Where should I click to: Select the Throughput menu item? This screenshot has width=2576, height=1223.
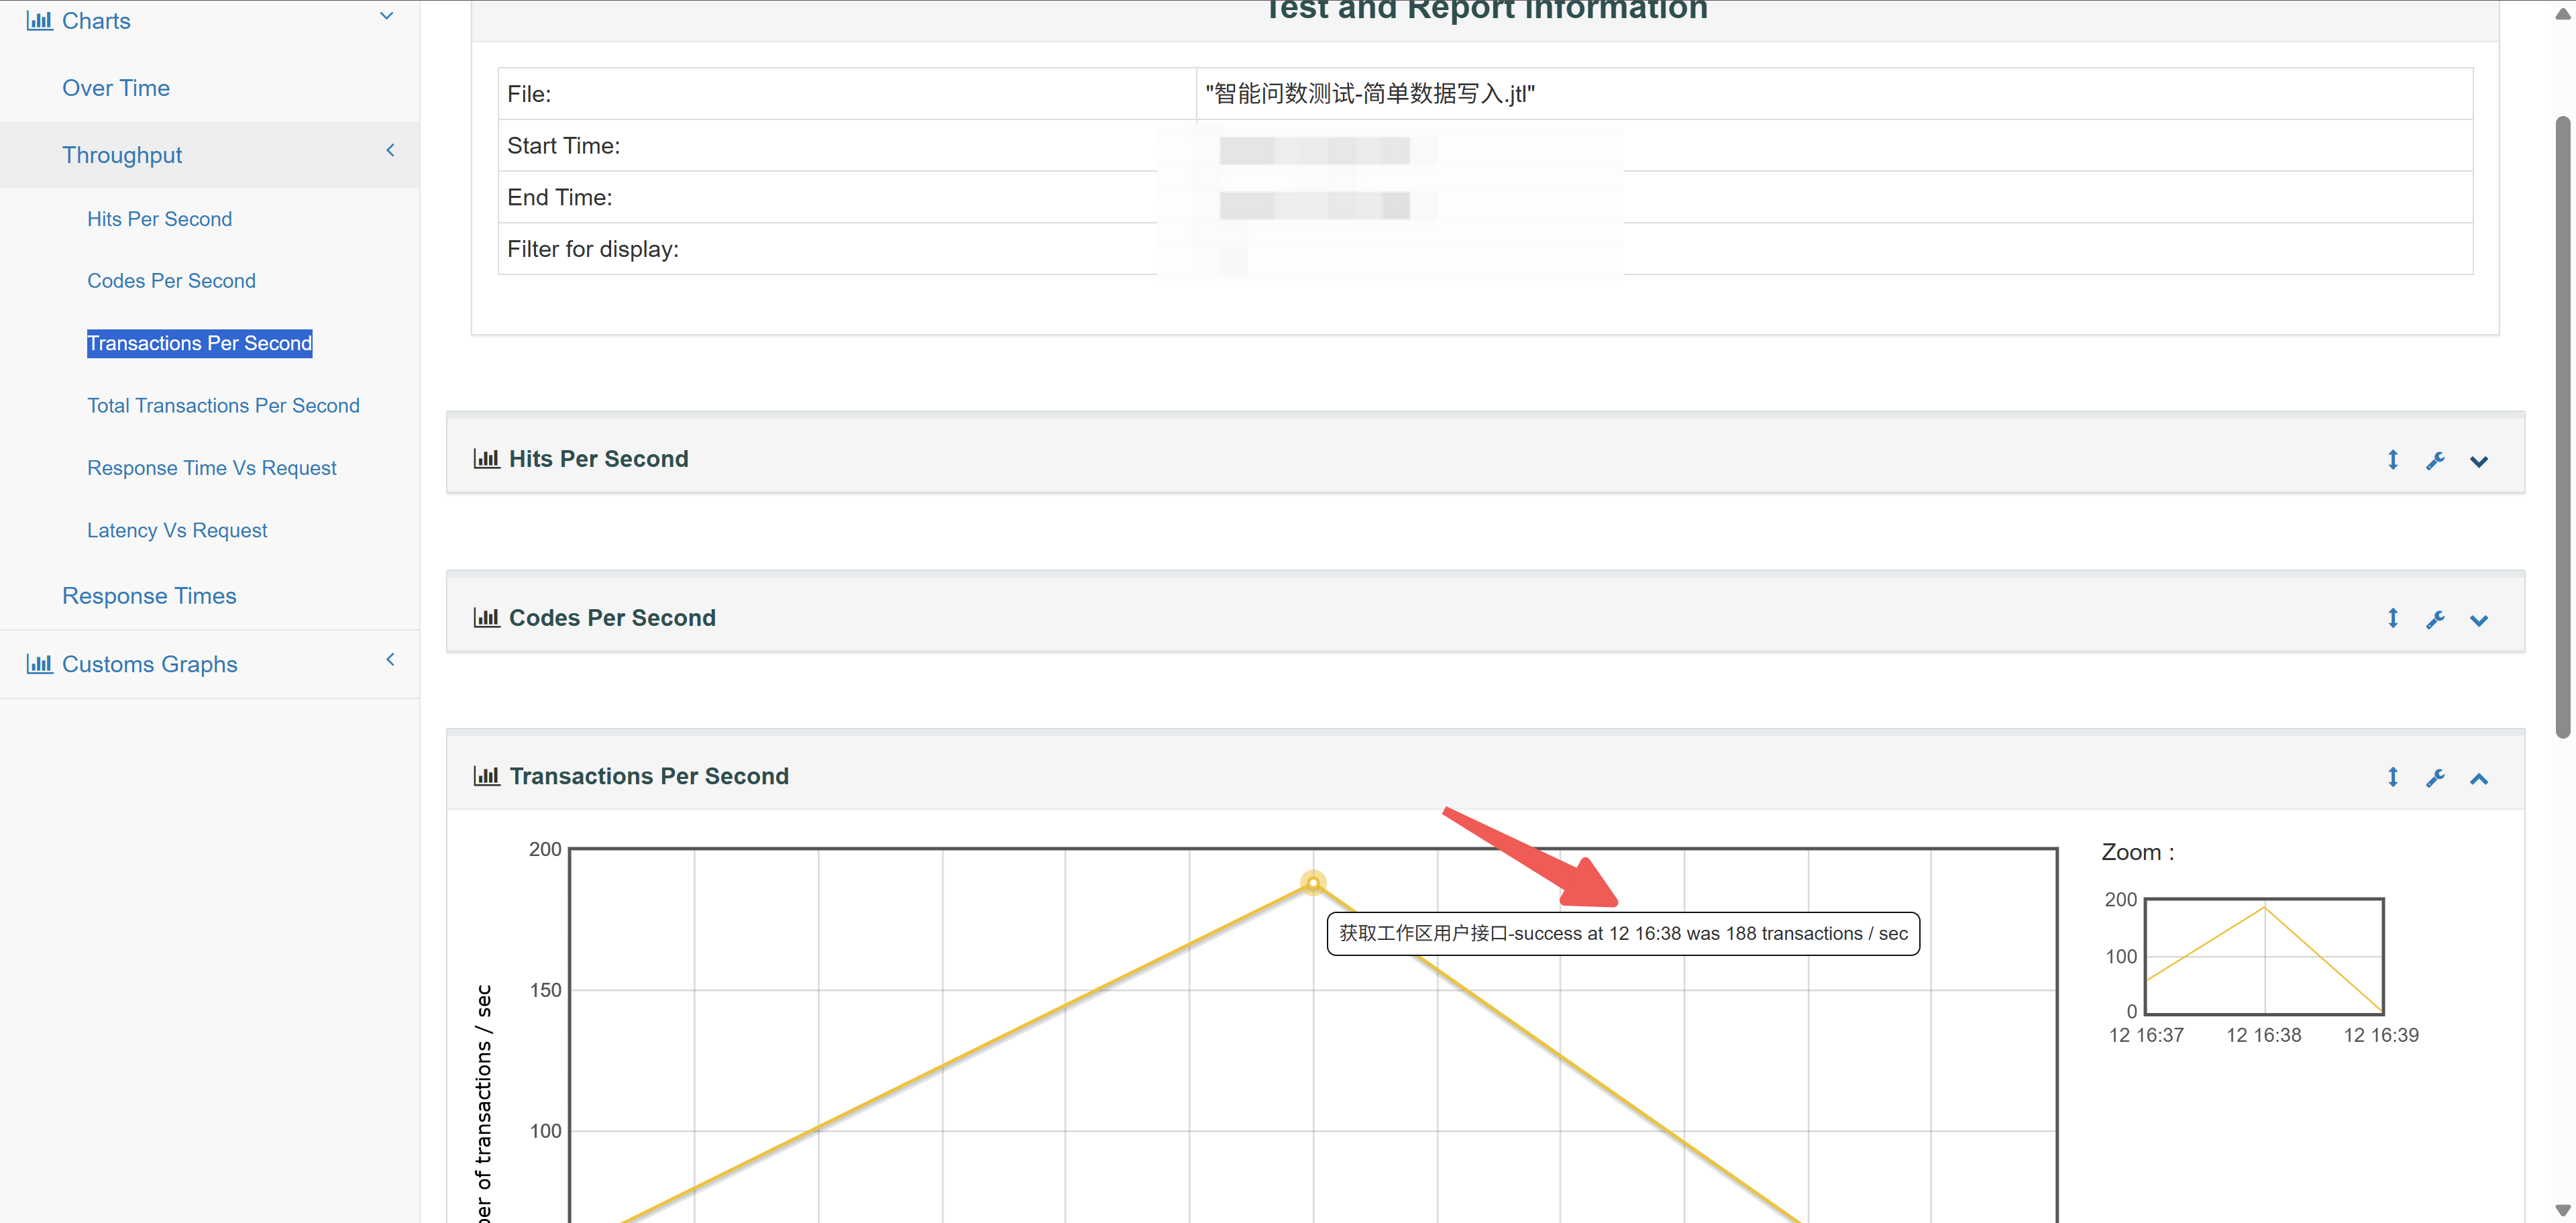(x=122, y=155)
